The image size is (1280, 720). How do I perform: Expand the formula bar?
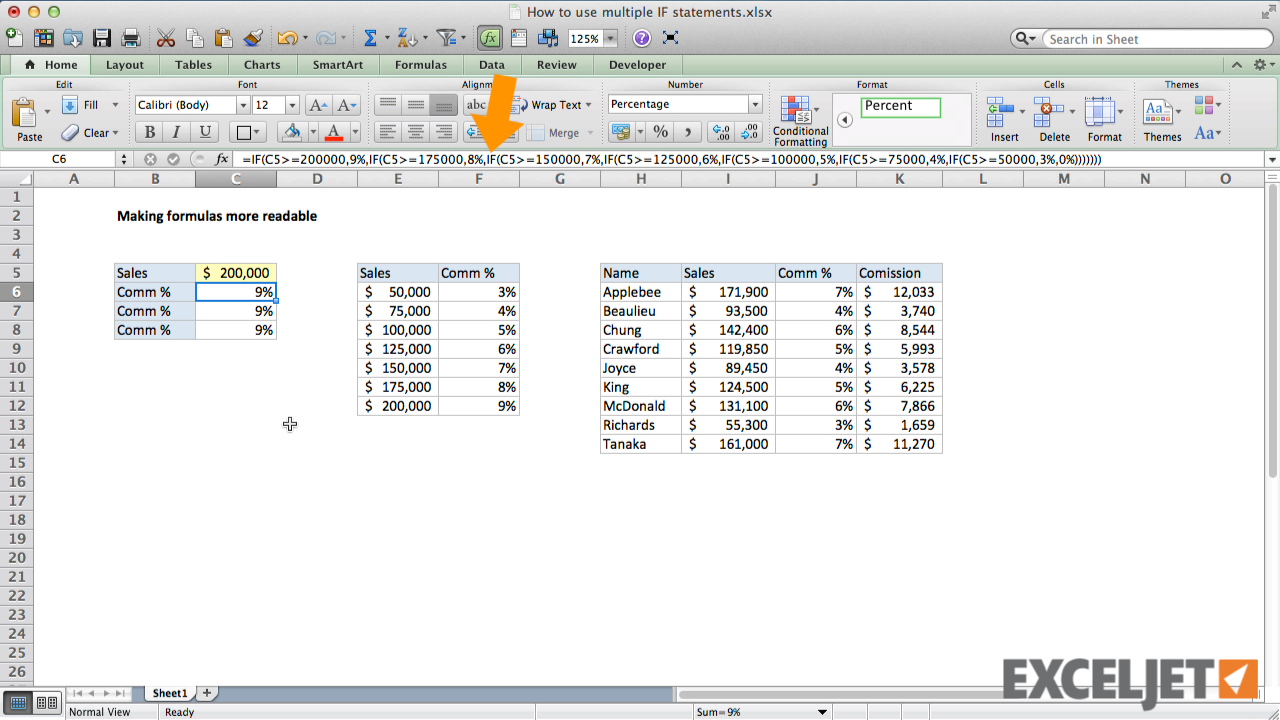tap(1272, 159)
